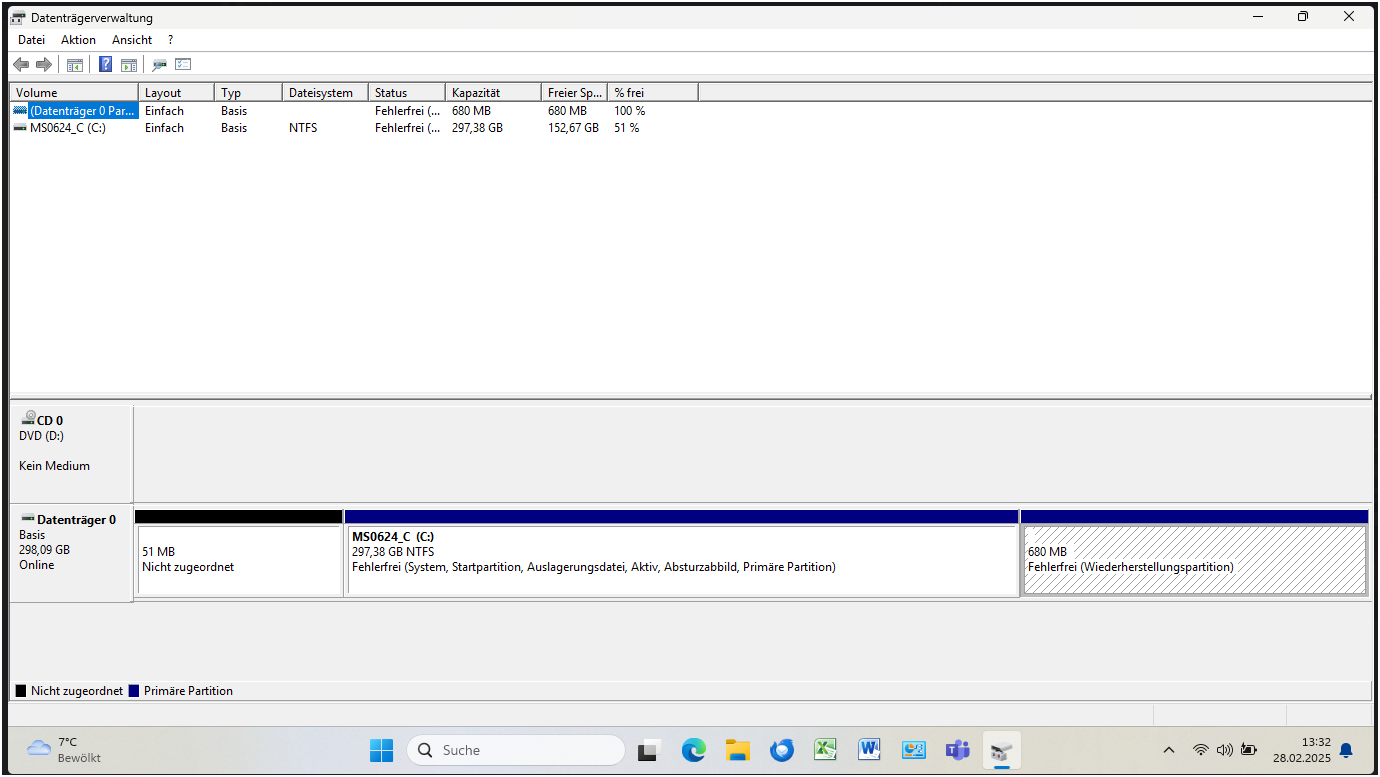
Task: Open the ? help menu
Action: pyautogui.click(x=171, y=40)
